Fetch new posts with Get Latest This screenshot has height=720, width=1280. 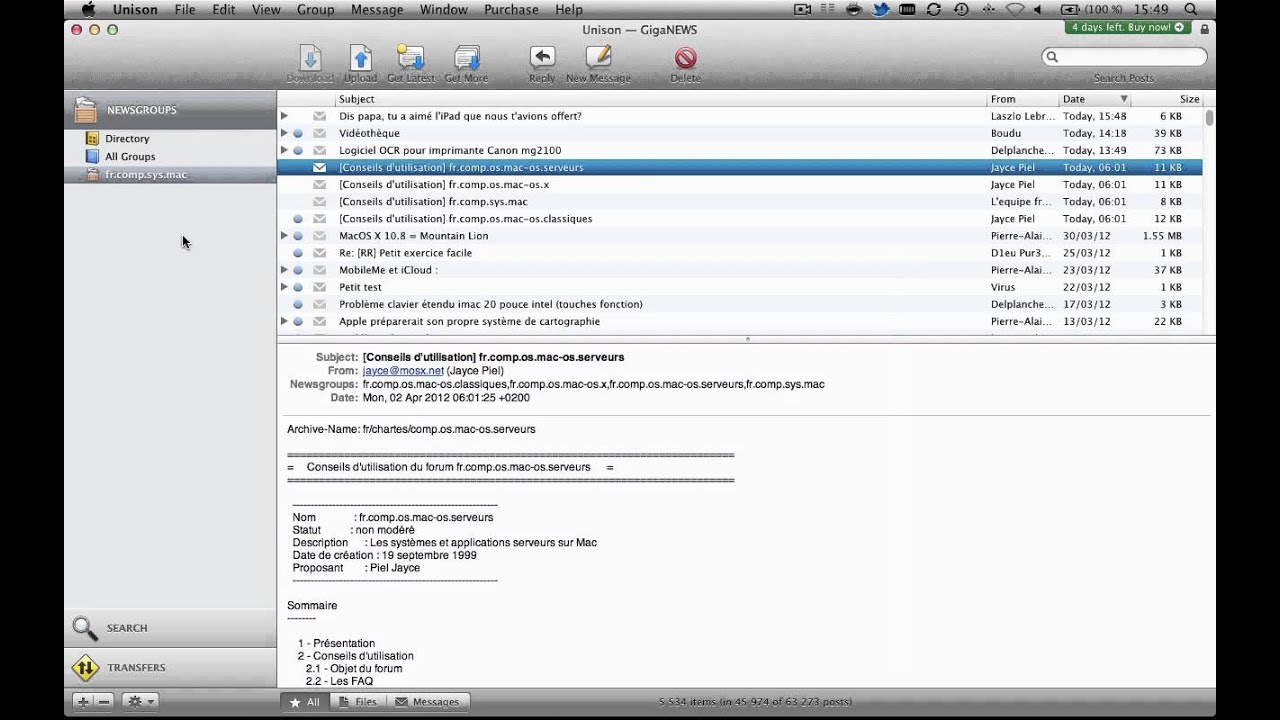411,58
